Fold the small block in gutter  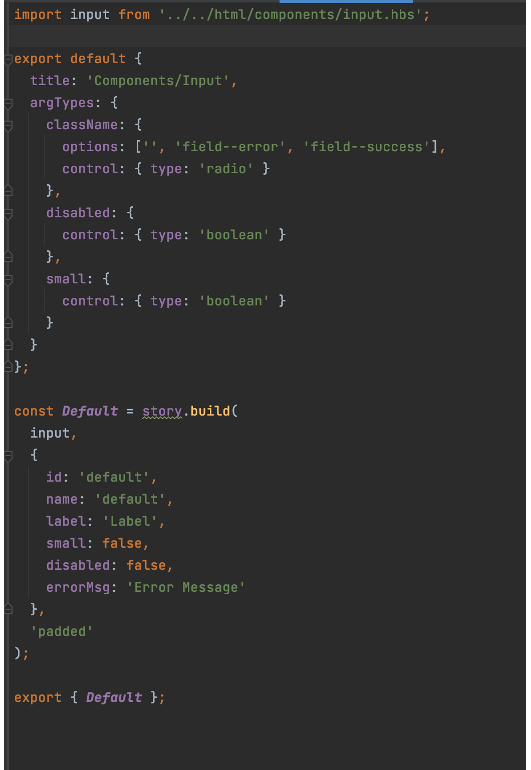8,280
